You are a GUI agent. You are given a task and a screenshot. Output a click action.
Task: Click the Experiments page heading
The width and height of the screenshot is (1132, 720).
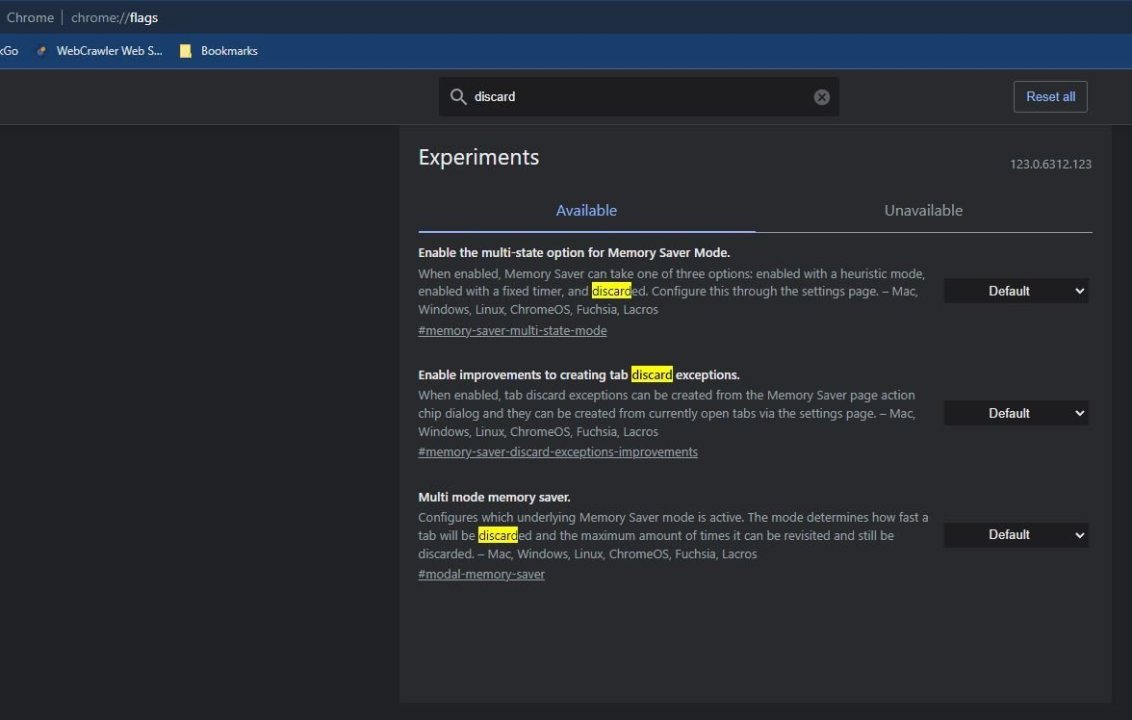[x=478, y=157]
